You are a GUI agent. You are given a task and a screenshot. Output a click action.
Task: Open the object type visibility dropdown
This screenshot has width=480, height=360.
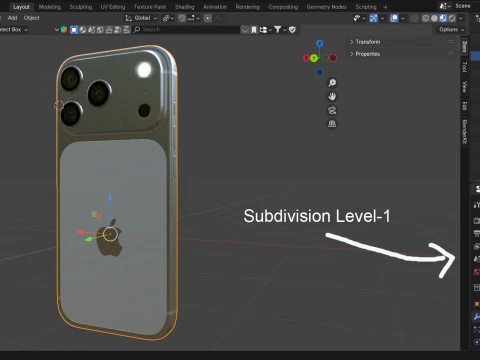tap(359, 18)
